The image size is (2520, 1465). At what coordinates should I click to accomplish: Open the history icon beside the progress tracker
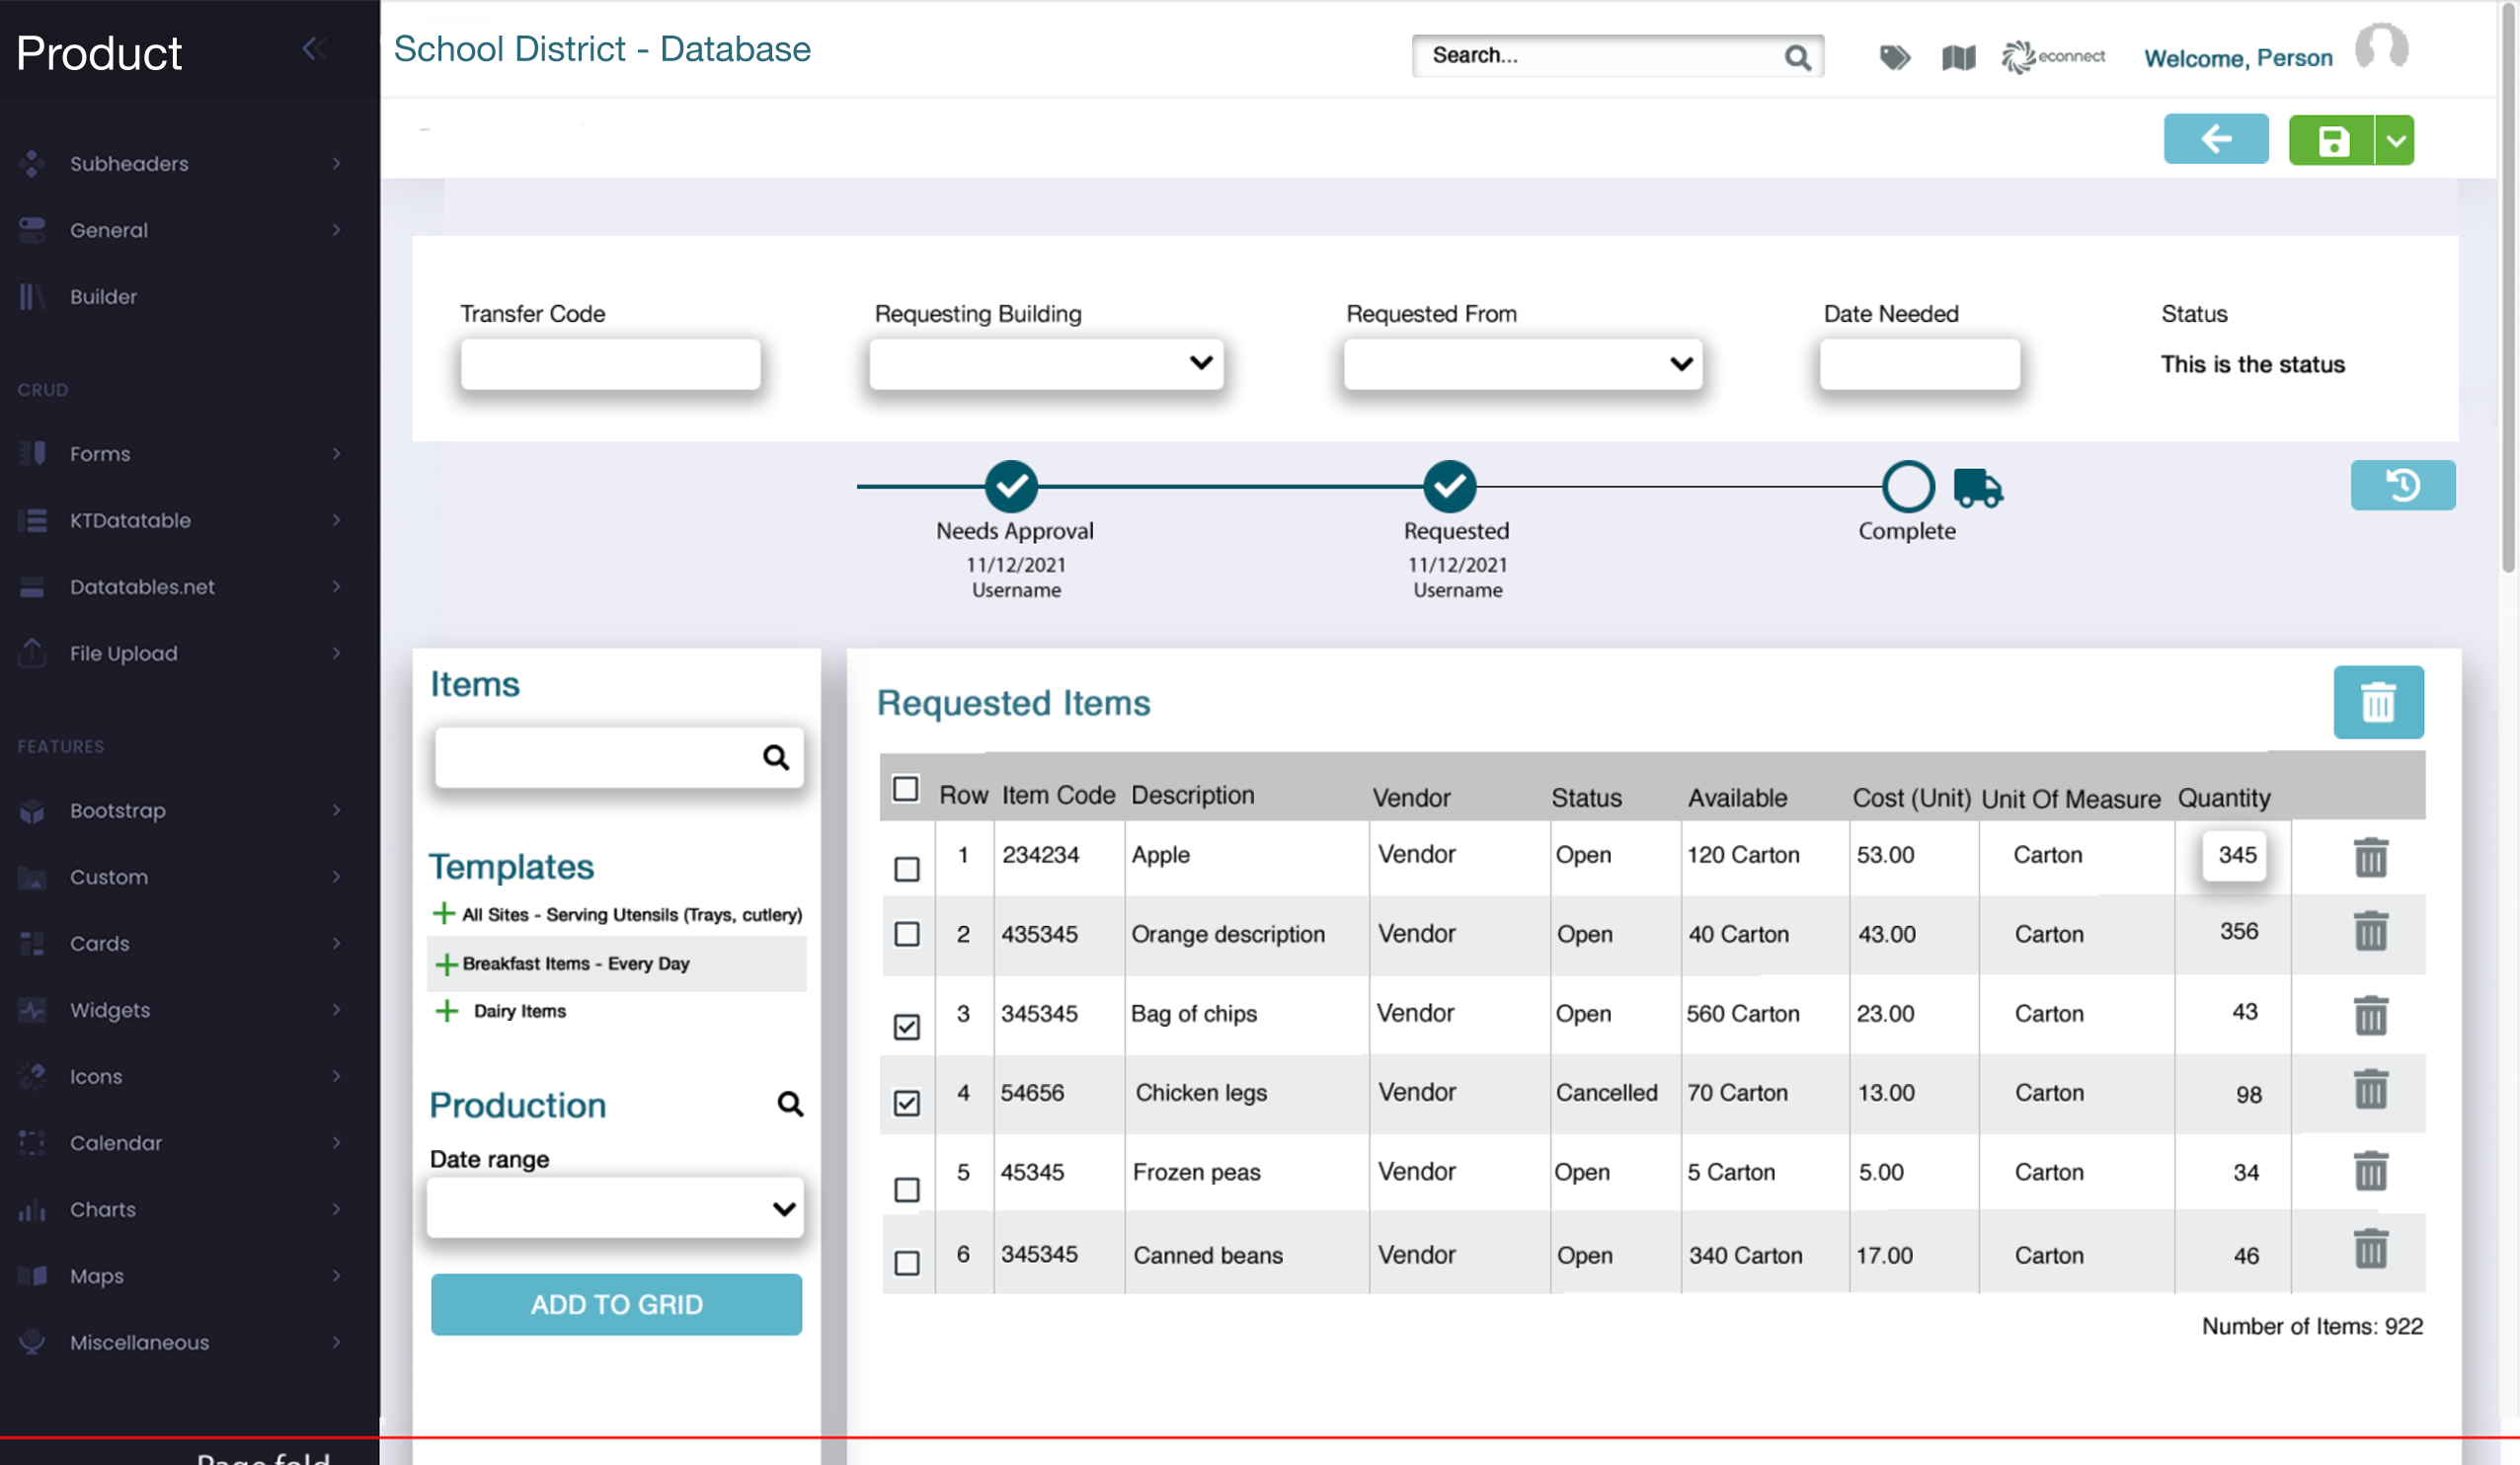tap(2403, 485)
